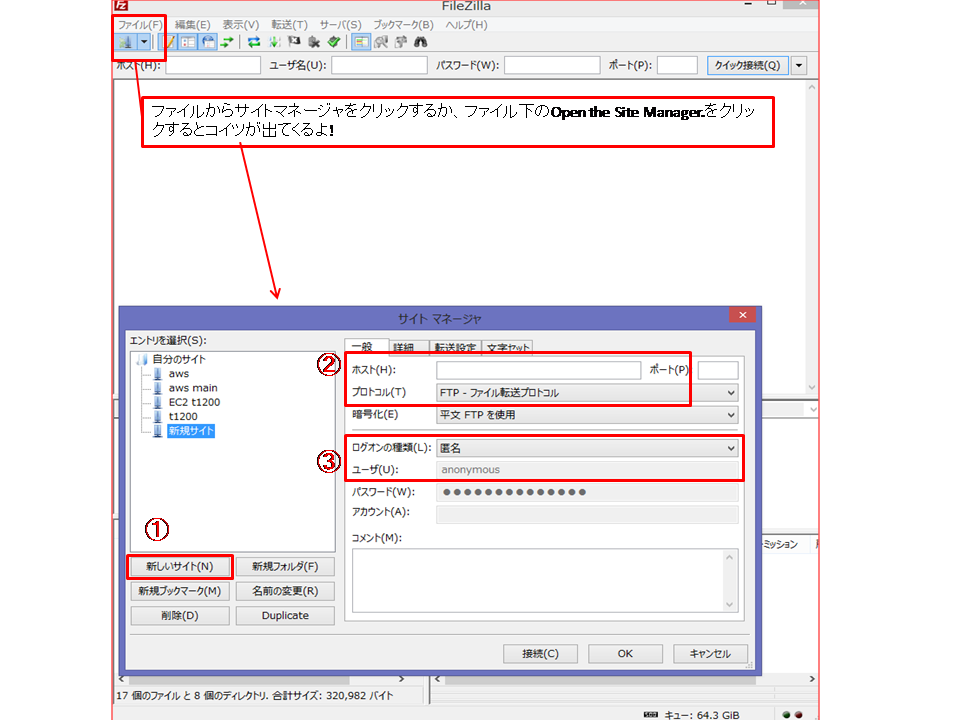Open the 転送(T) menu
960x720 pixels.
pos(289,24)
